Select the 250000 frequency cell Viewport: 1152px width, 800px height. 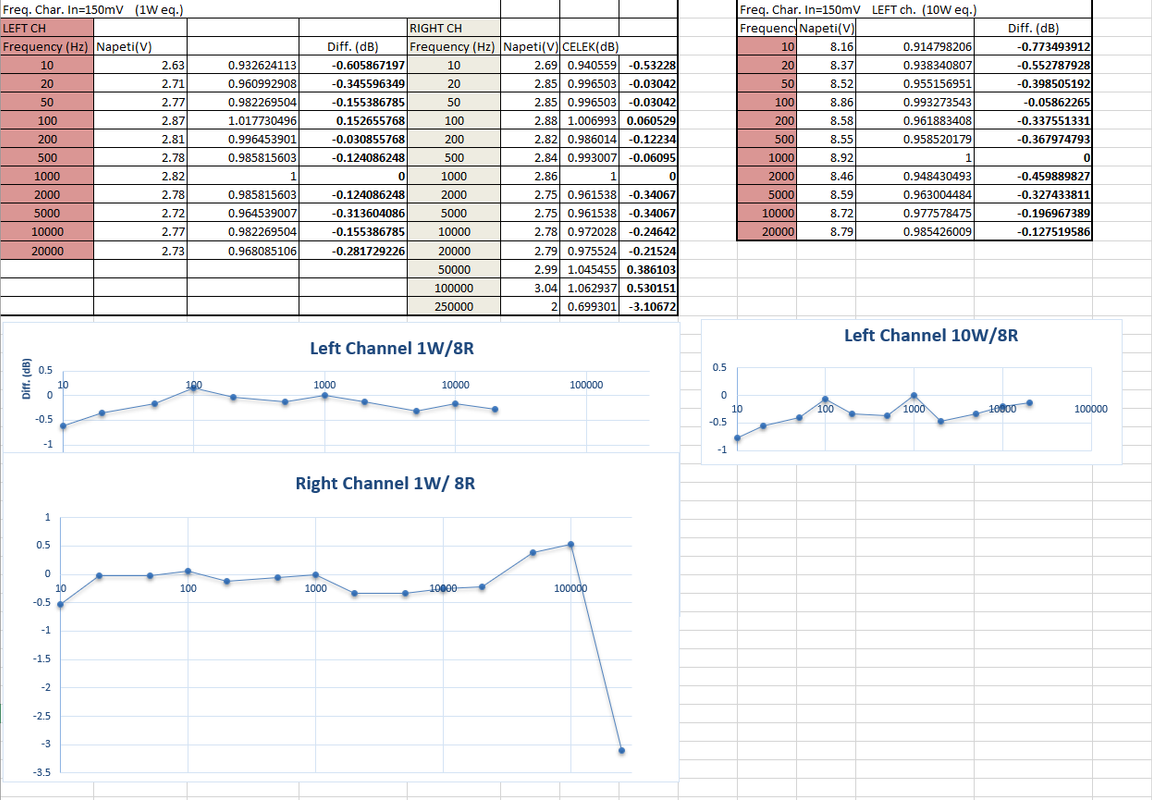[x=454, y=306]
